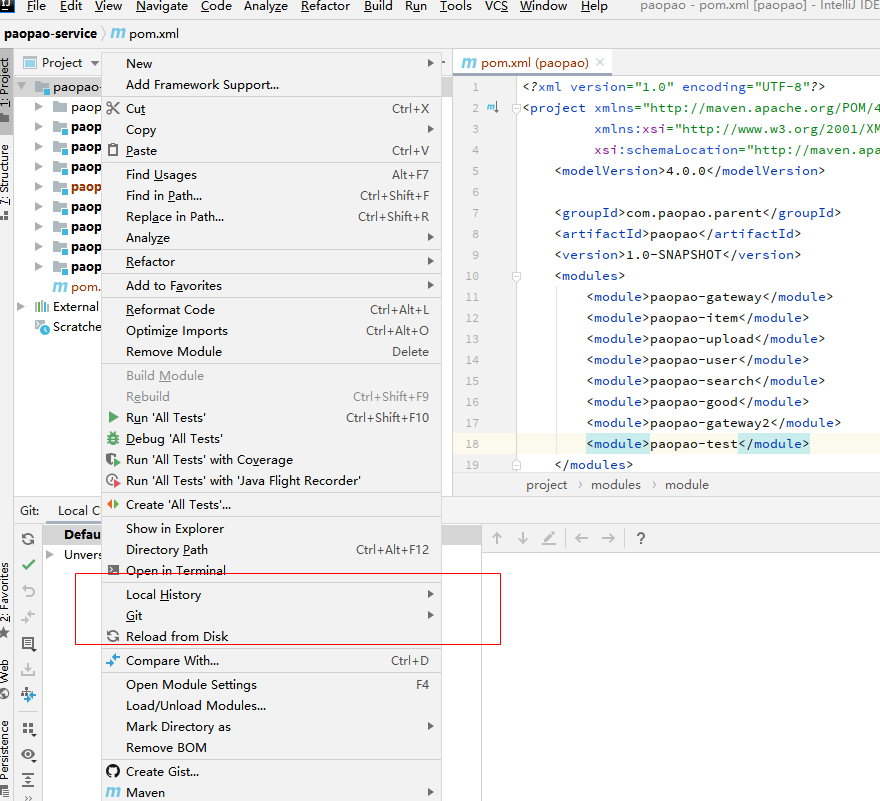
Task: Click the Reload from Disk refresh icon
Action: tap(113, 636)
